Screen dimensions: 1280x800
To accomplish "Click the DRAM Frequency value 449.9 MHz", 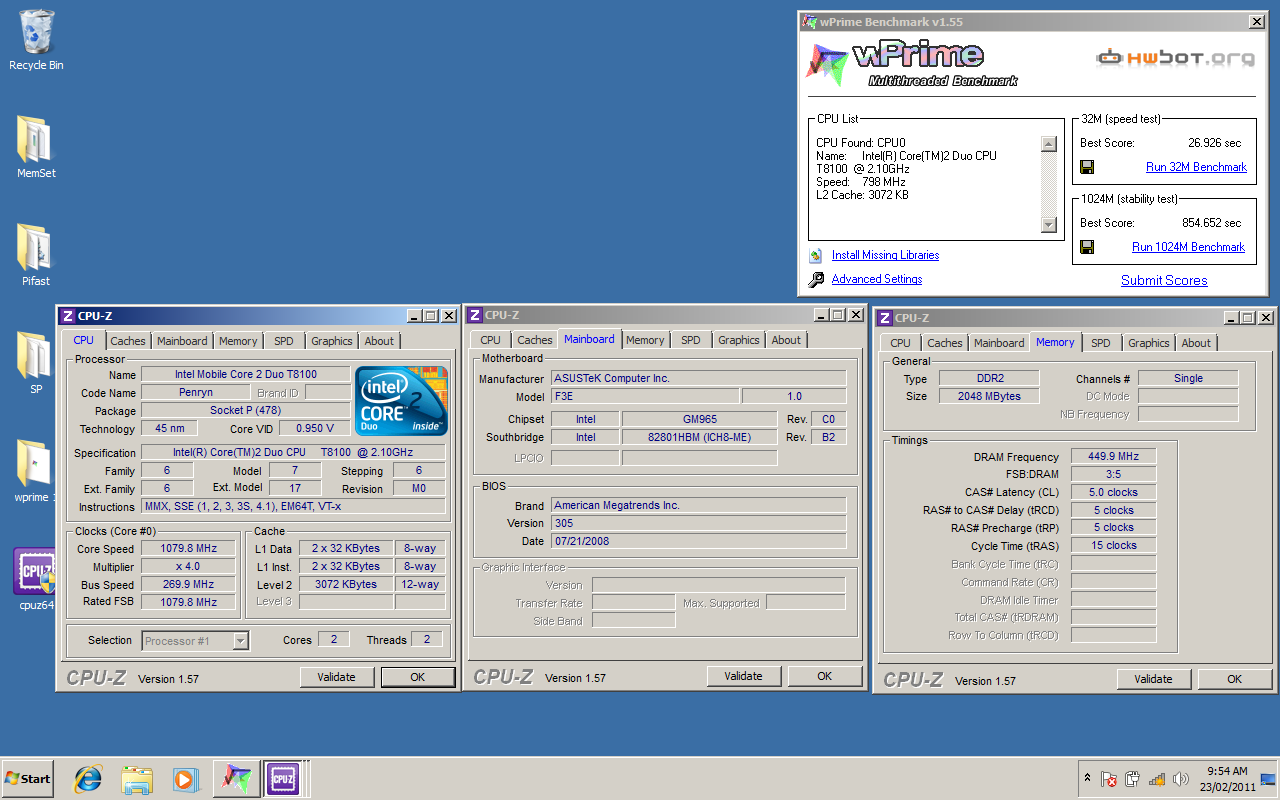I will coord(1114,456).
